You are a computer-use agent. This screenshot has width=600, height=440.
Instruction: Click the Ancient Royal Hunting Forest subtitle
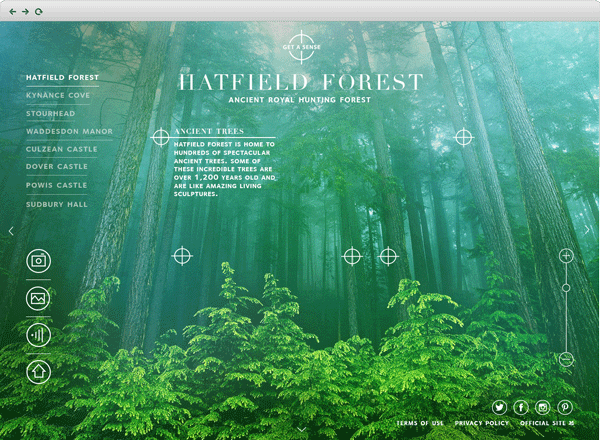pos(300,100)
